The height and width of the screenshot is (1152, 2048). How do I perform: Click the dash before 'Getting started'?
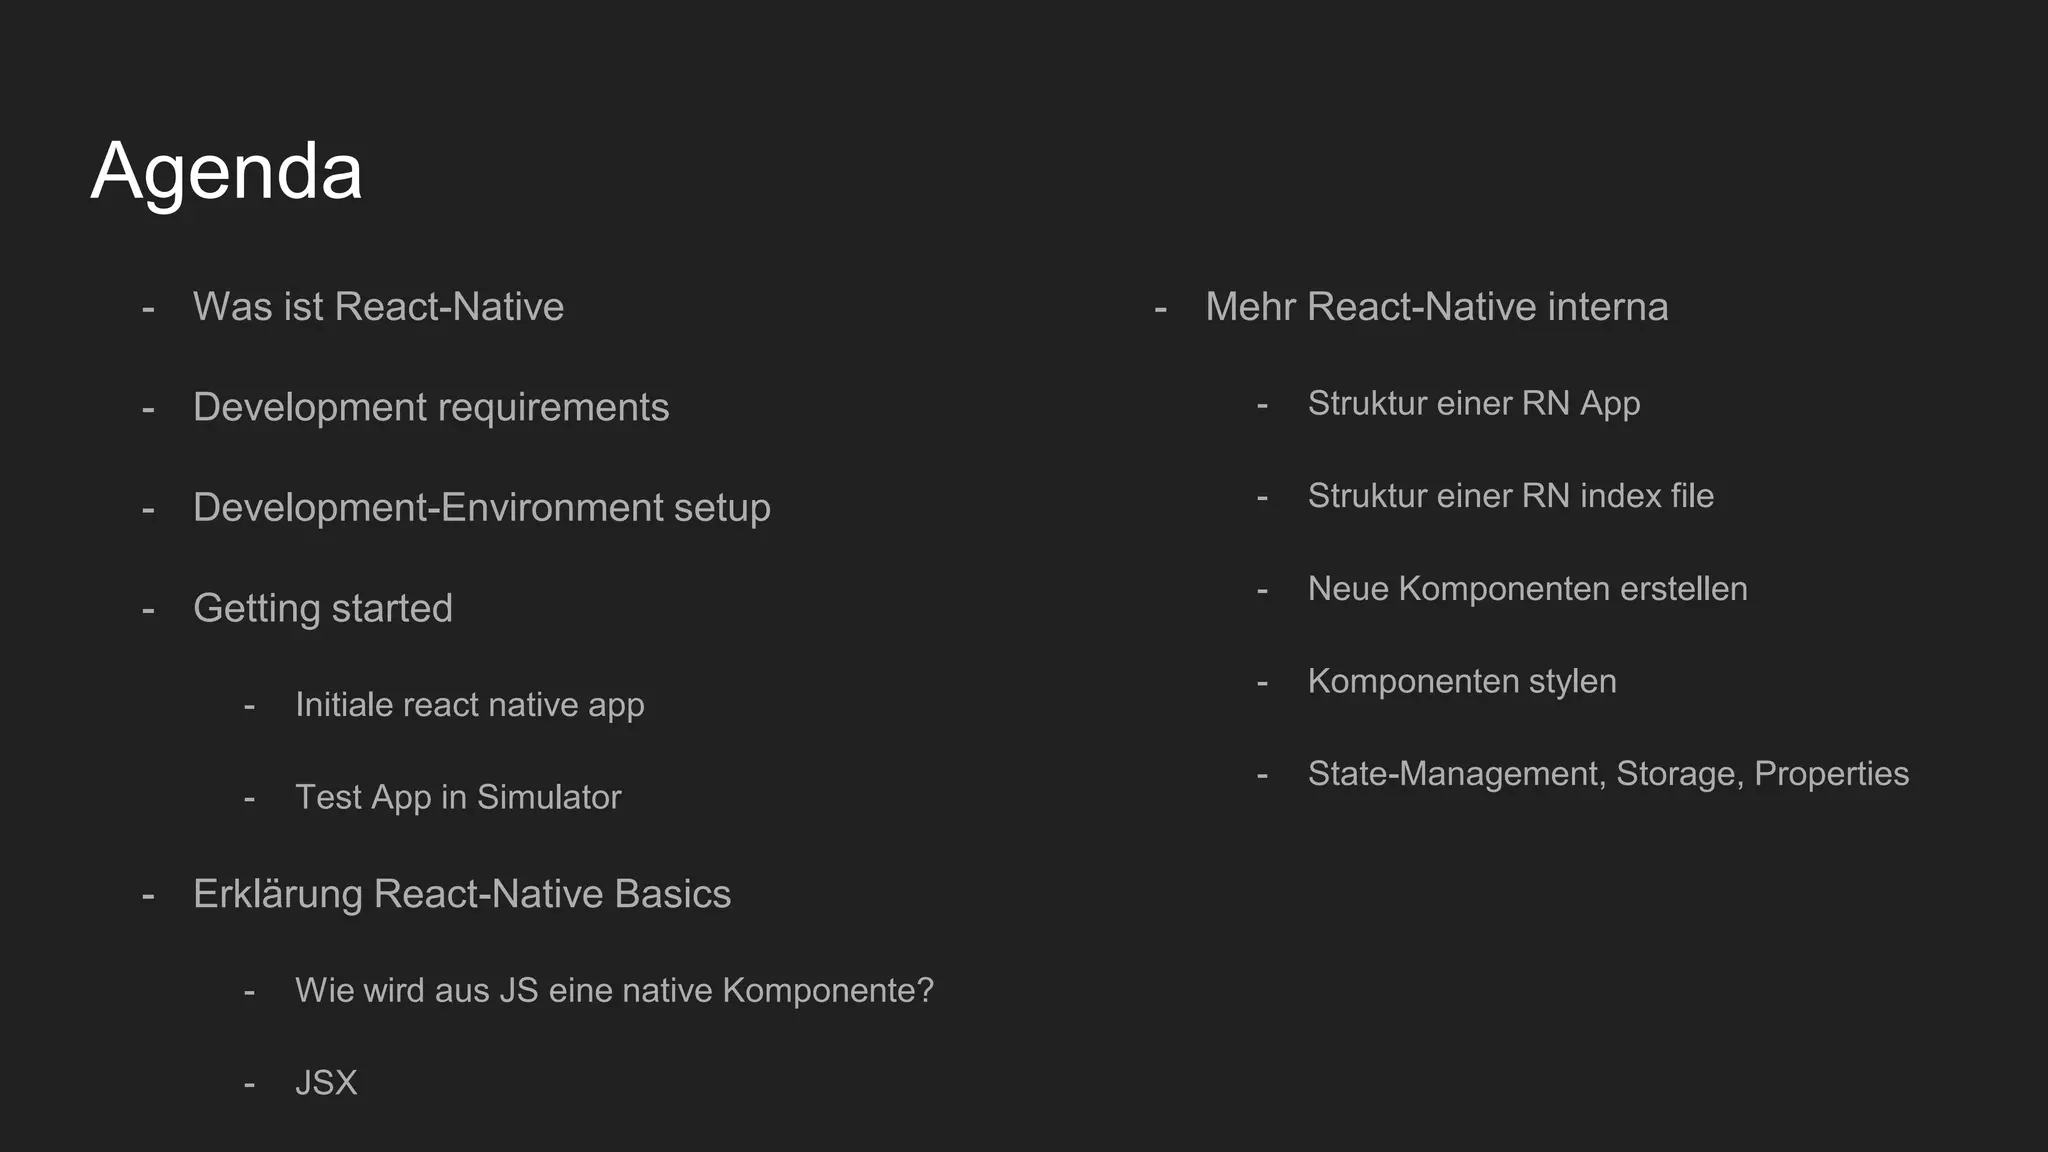pos(148,609)
